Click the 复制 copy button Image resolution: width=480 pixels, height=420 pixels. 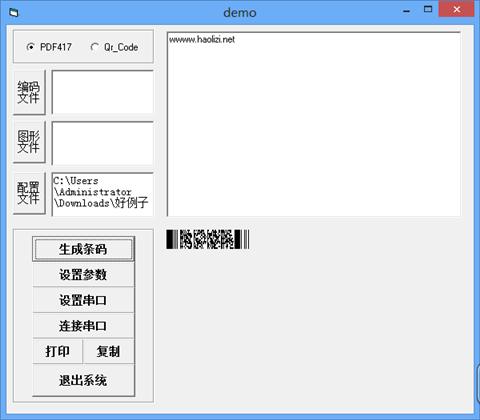[x=109, y=351]
